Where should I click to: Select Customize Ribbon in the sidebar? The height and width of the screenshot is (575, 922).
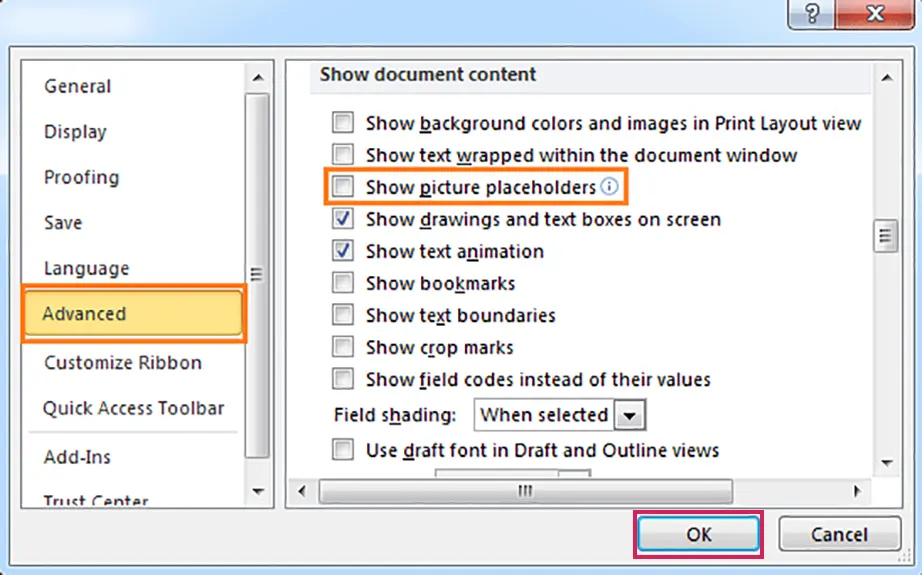tap(123, 362)
